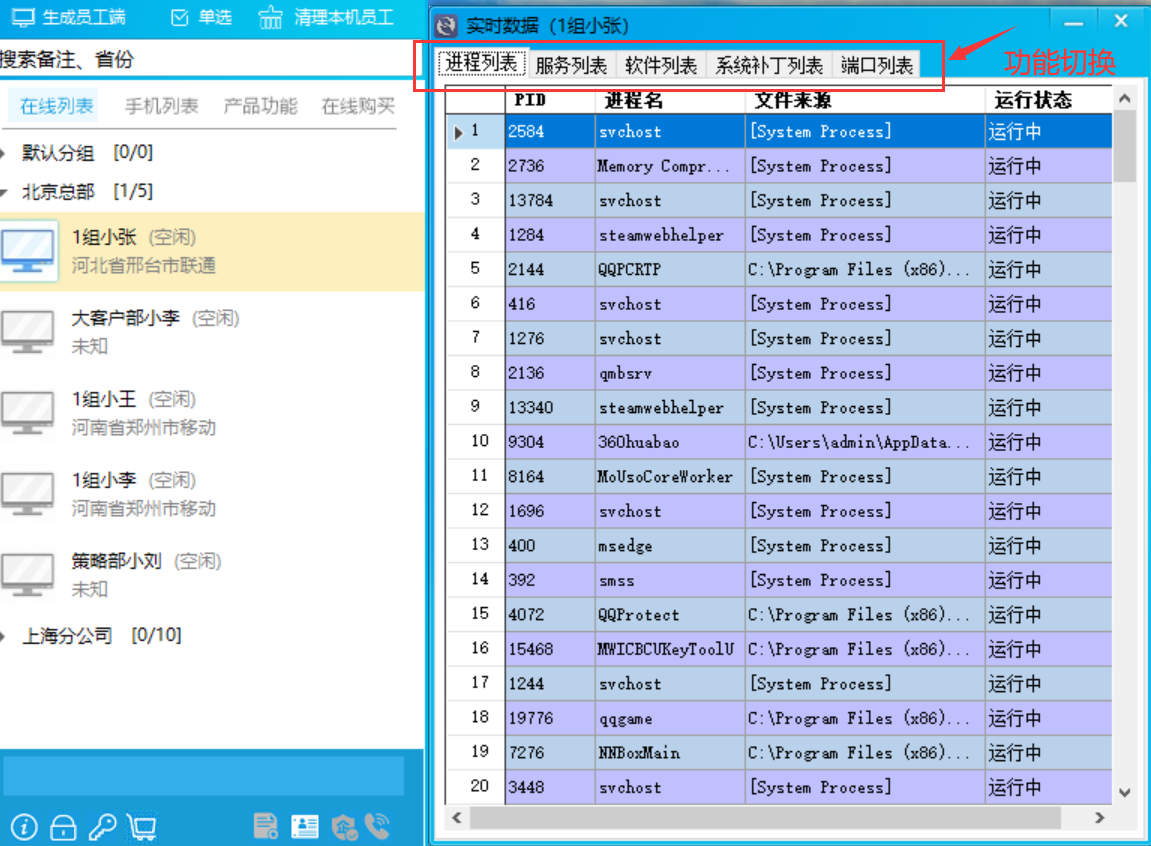Click the info icon in bottom bar

pyautogui.click(x=24, y=827)
